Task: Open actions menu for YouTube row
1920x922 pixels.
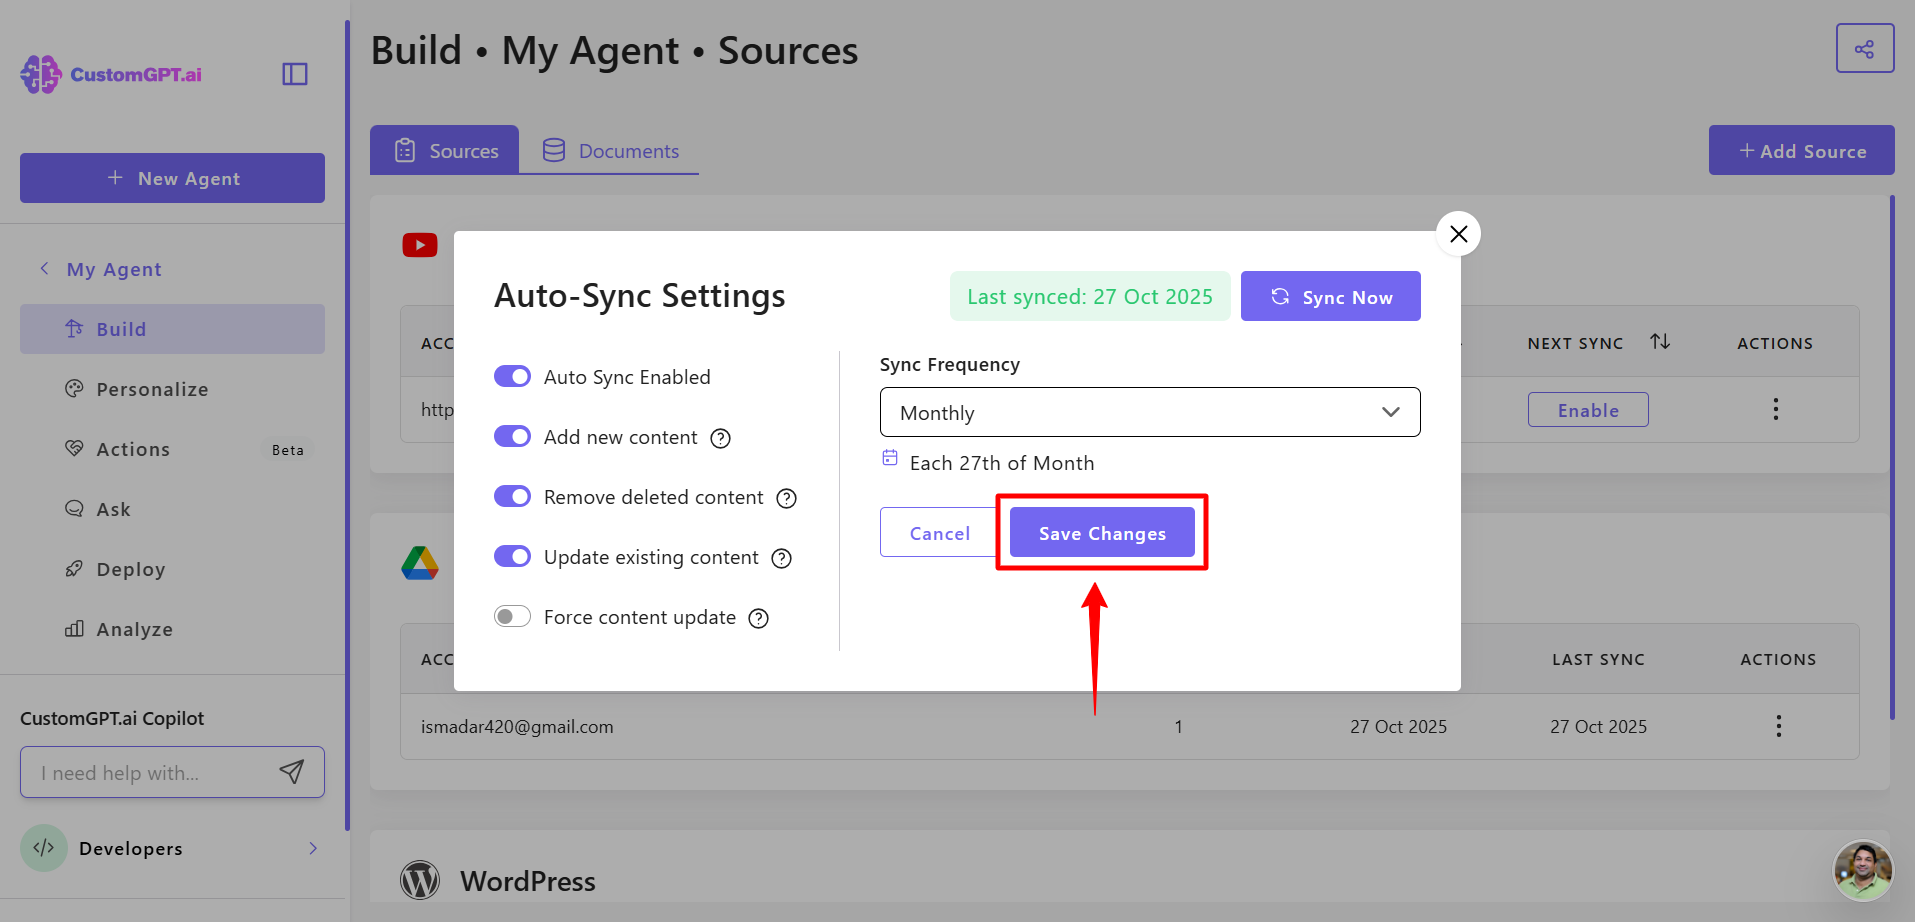Action: click(x=1776, y=409)
